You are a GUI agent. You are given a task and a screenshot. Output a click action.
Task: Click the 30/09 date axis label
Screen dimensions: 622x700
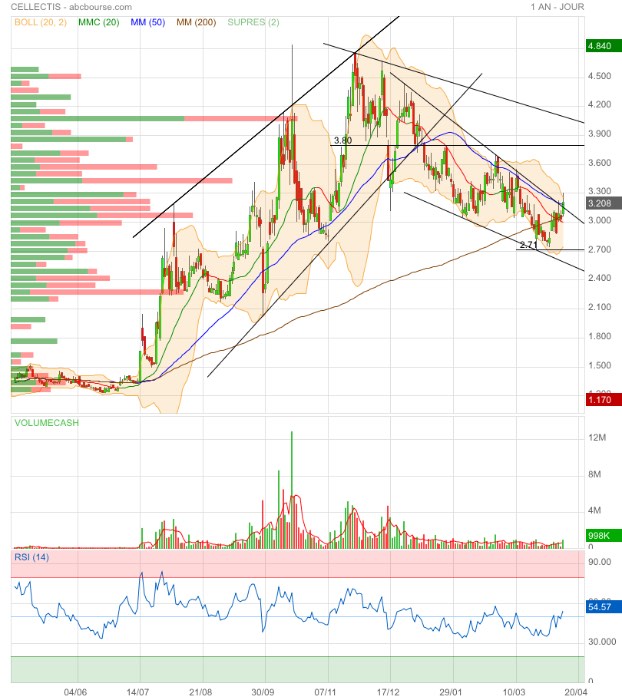point(263,692)
